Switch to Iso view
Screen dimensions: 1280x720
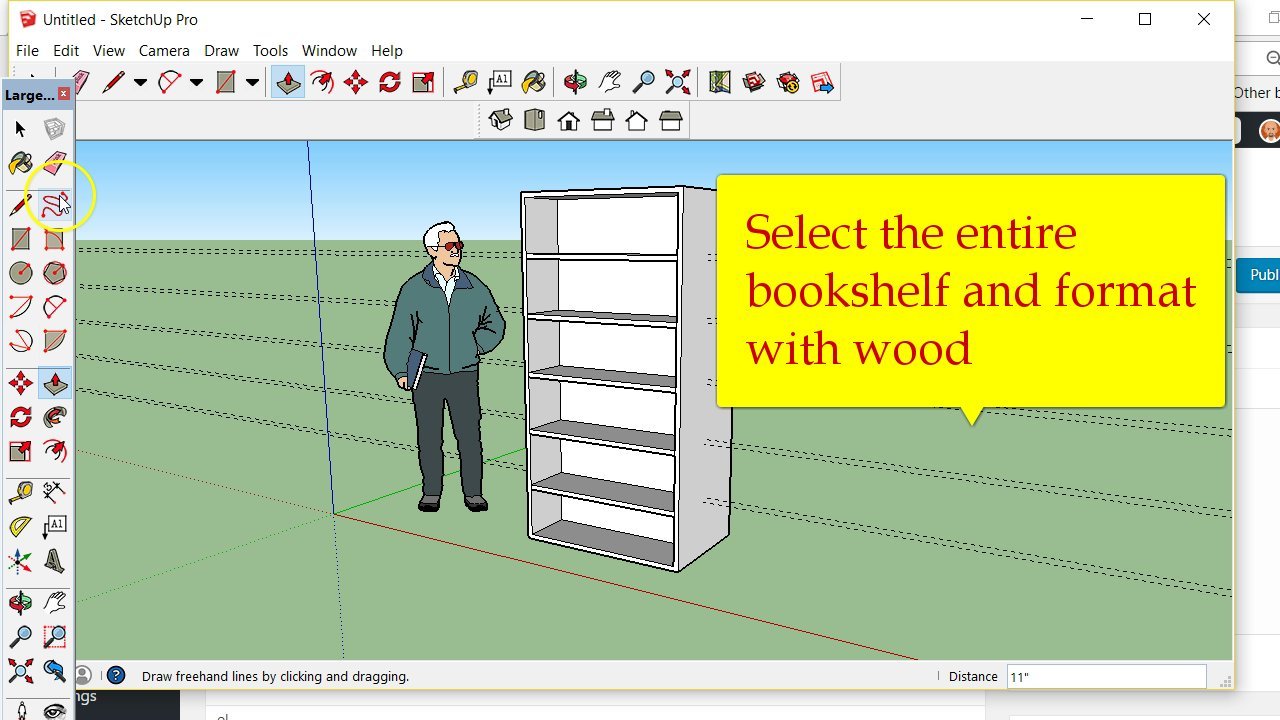click(500, 121)
